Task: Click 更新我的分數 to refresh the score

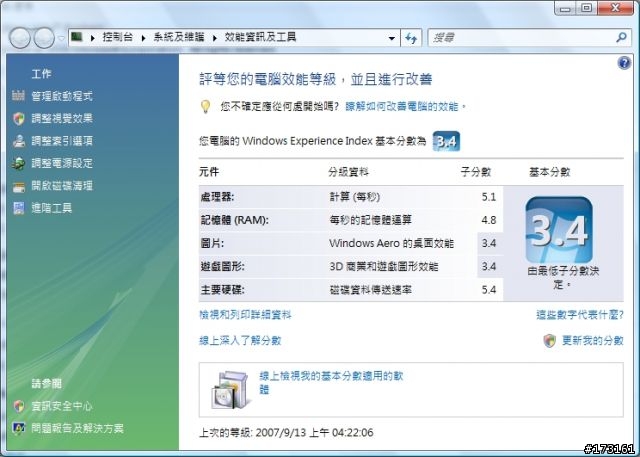Action: (593, 340)
